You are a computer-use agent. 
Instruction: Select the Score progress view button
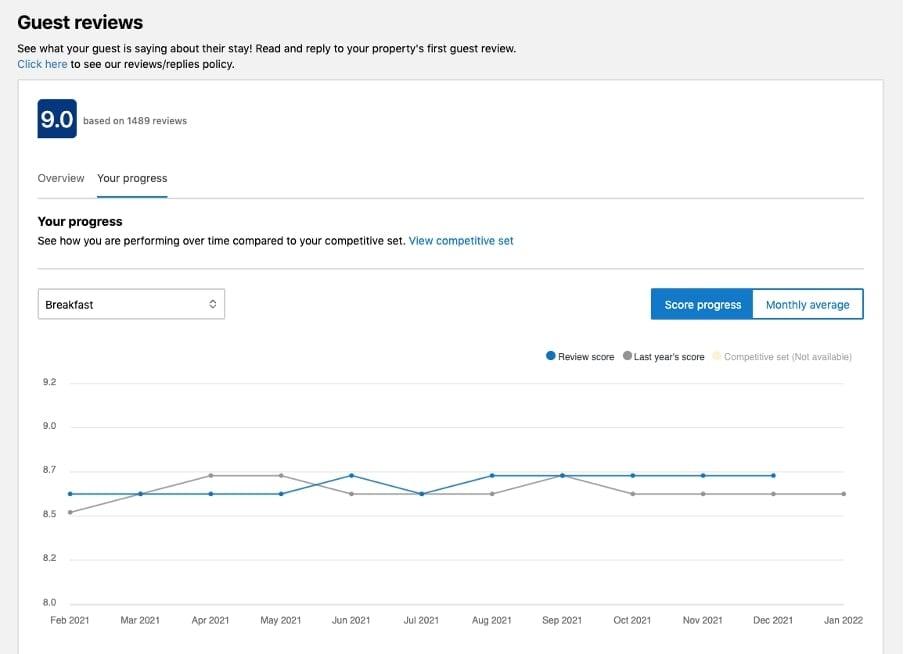click(702, 305)
